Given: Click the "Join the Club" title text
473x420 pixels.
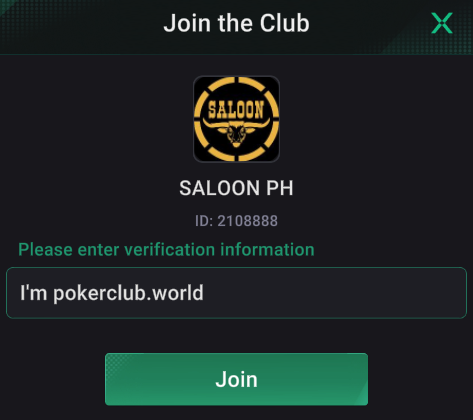Looking at the screenshot, I should (236, 23).
